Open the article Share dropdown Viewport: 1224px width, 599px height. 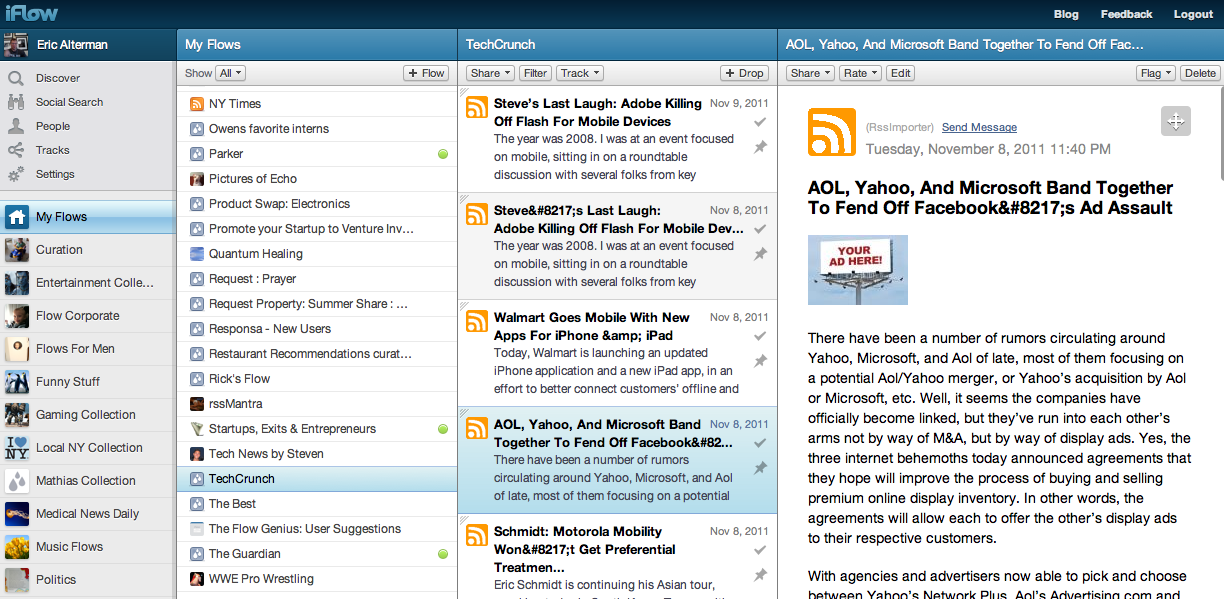point(810,73)
